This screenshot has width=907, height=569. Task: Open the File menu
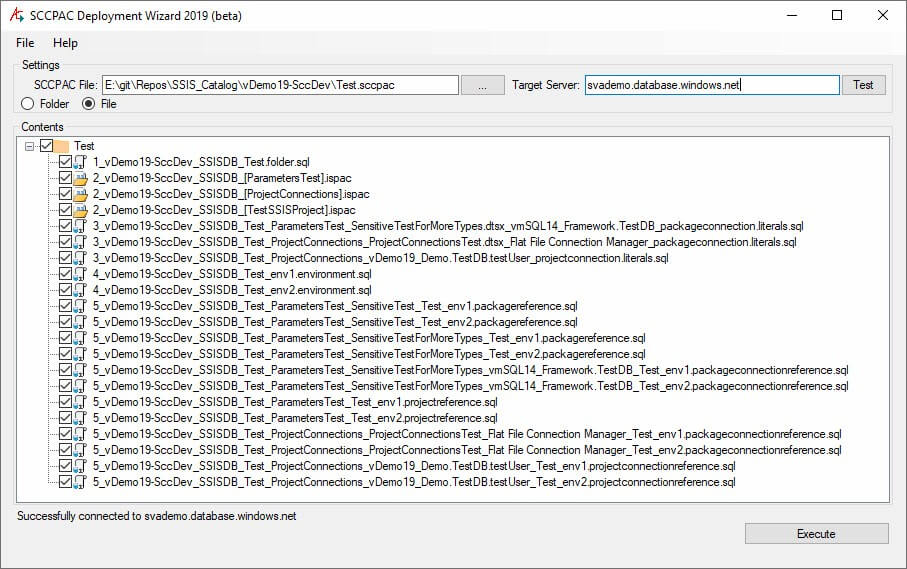click(25, 43)
